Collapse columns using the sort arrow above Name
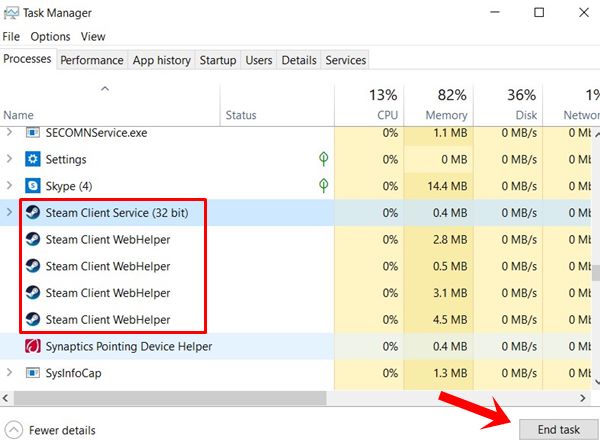The width and height of the screenshot is (600, 448). 105,89
